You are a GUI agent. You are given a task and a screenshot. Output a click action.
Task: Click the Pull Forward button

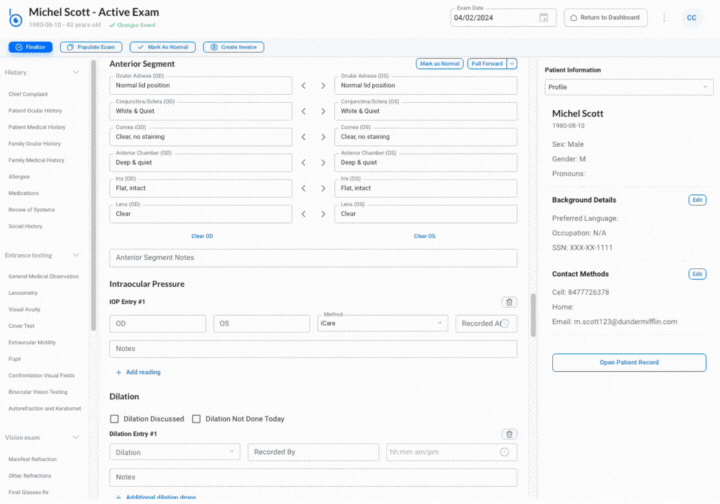[x=487, y=64]
